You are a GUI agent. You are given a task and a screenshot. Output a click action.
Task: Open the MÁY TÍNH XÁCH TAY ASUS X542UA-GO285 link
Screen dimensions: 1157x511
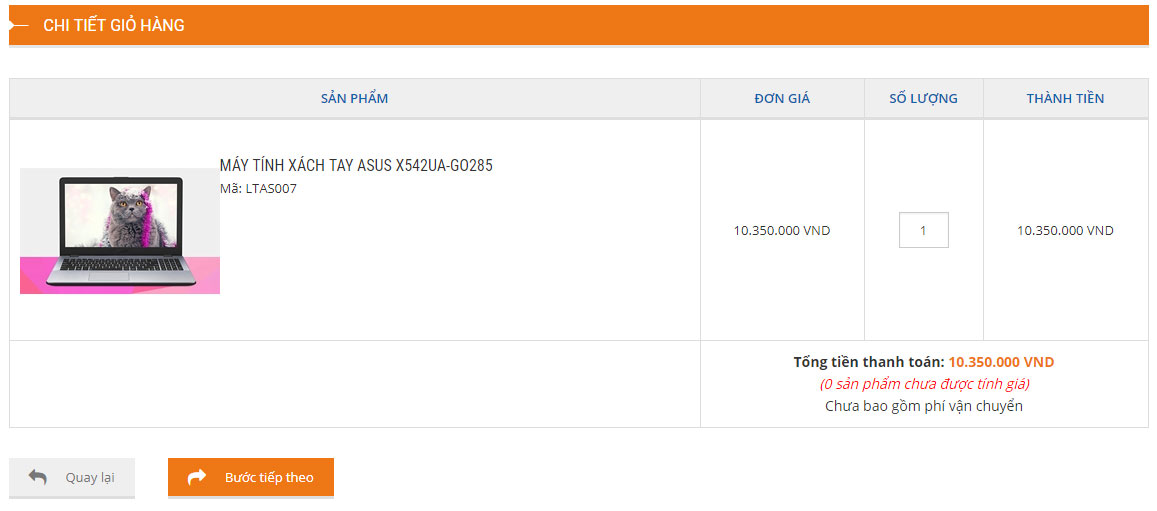coord(356,166)
